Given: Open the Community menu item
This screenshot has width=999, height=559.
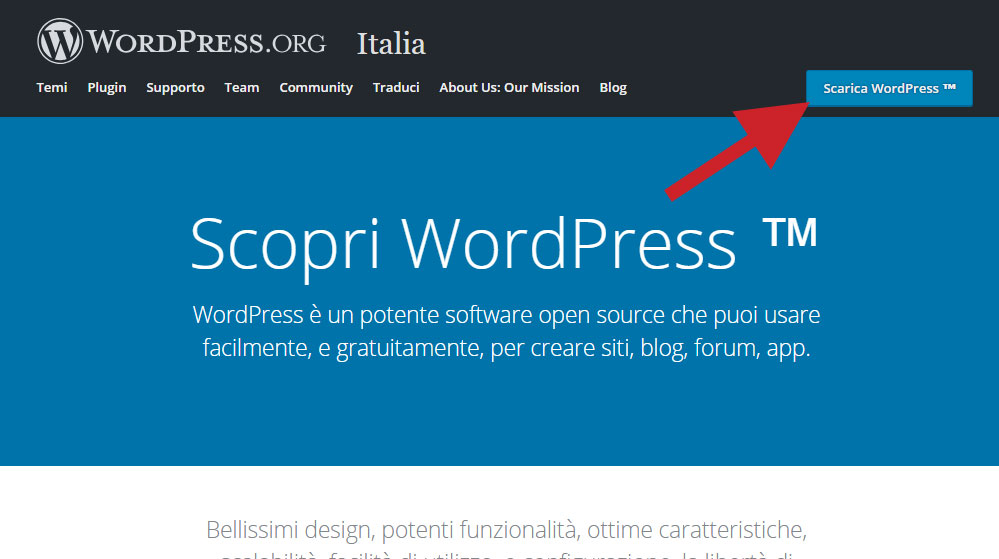Looking at the screenshot, I should [316, 88].
